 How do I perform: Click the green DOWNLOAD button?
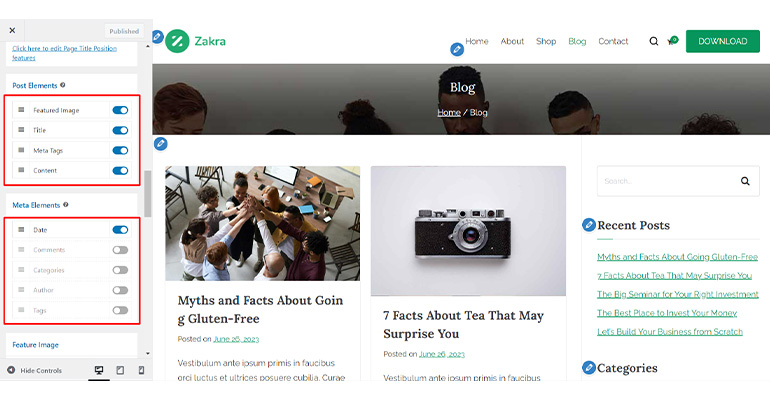pyautogui.click(x=723, y=41)
